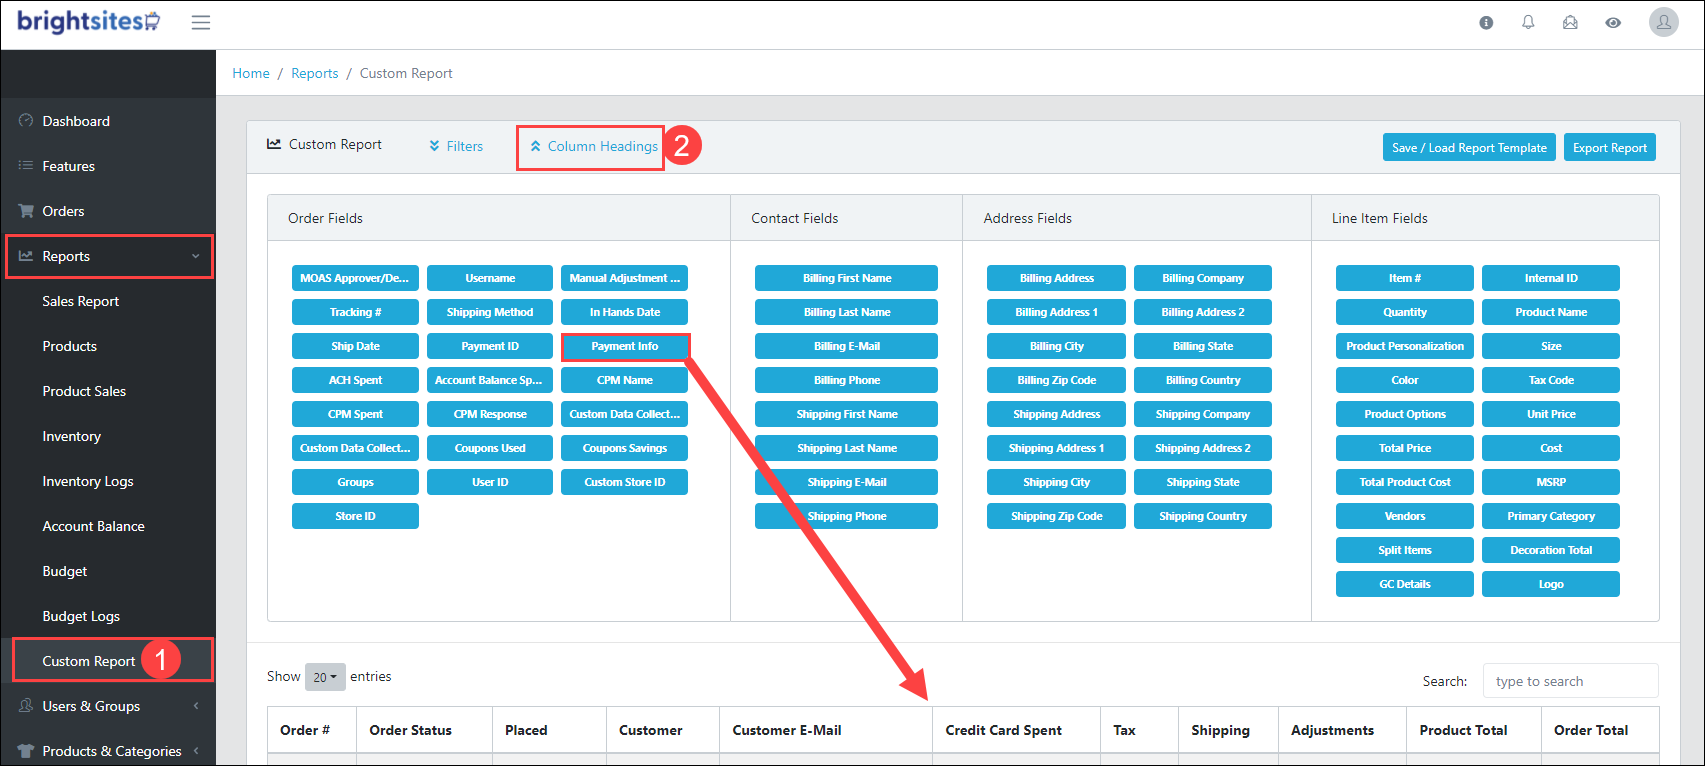The image size is (1705, 766).
Task: Toggle the Store ID column field
Action: pyautogui.click(x=355, y=516)
